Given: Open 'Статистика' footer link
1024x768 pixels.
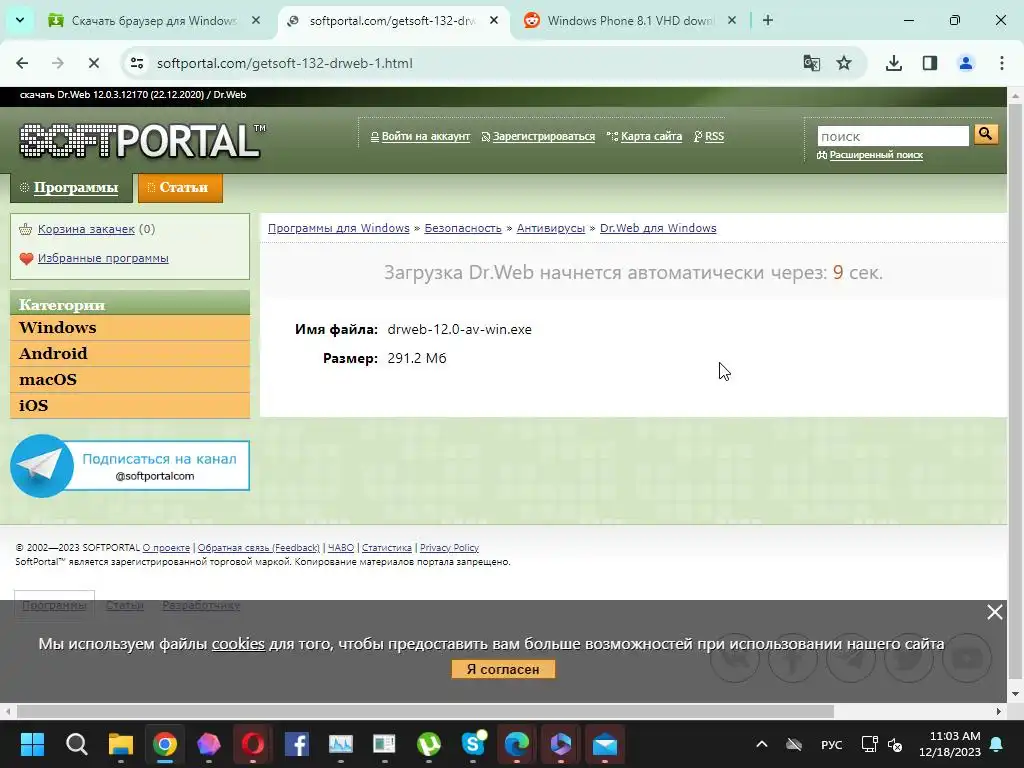Looking at the screenshot, I should (x=387, y=548).
